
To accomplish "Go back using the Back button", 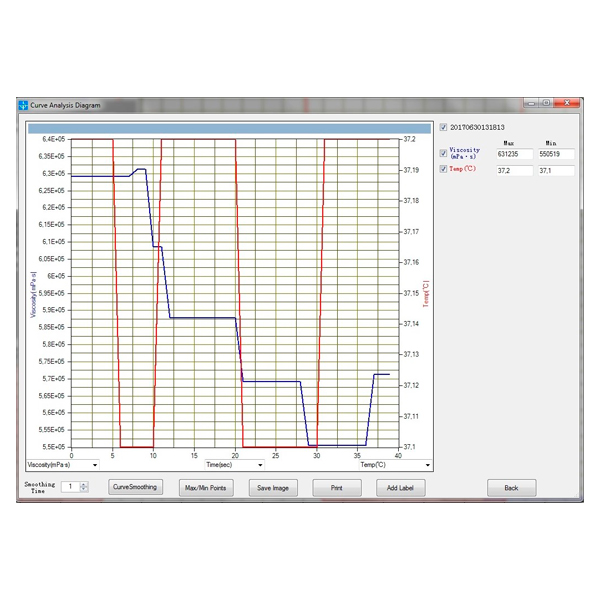I will point(511,488).
